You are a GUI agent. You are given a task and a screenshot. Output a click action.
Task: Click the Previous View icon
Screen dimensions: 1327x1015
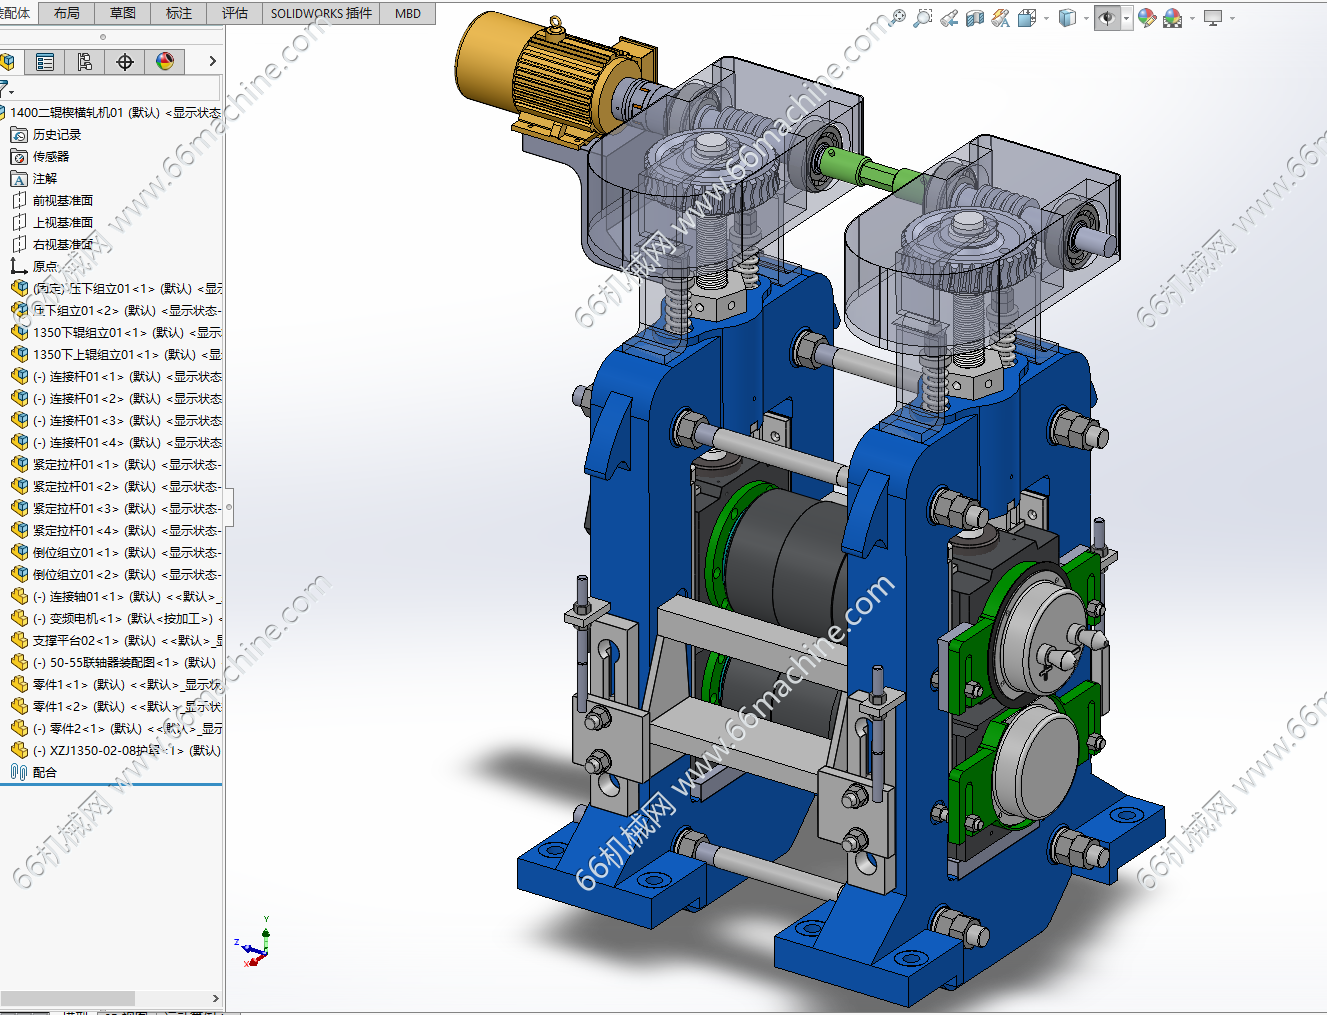pos(949,18)
